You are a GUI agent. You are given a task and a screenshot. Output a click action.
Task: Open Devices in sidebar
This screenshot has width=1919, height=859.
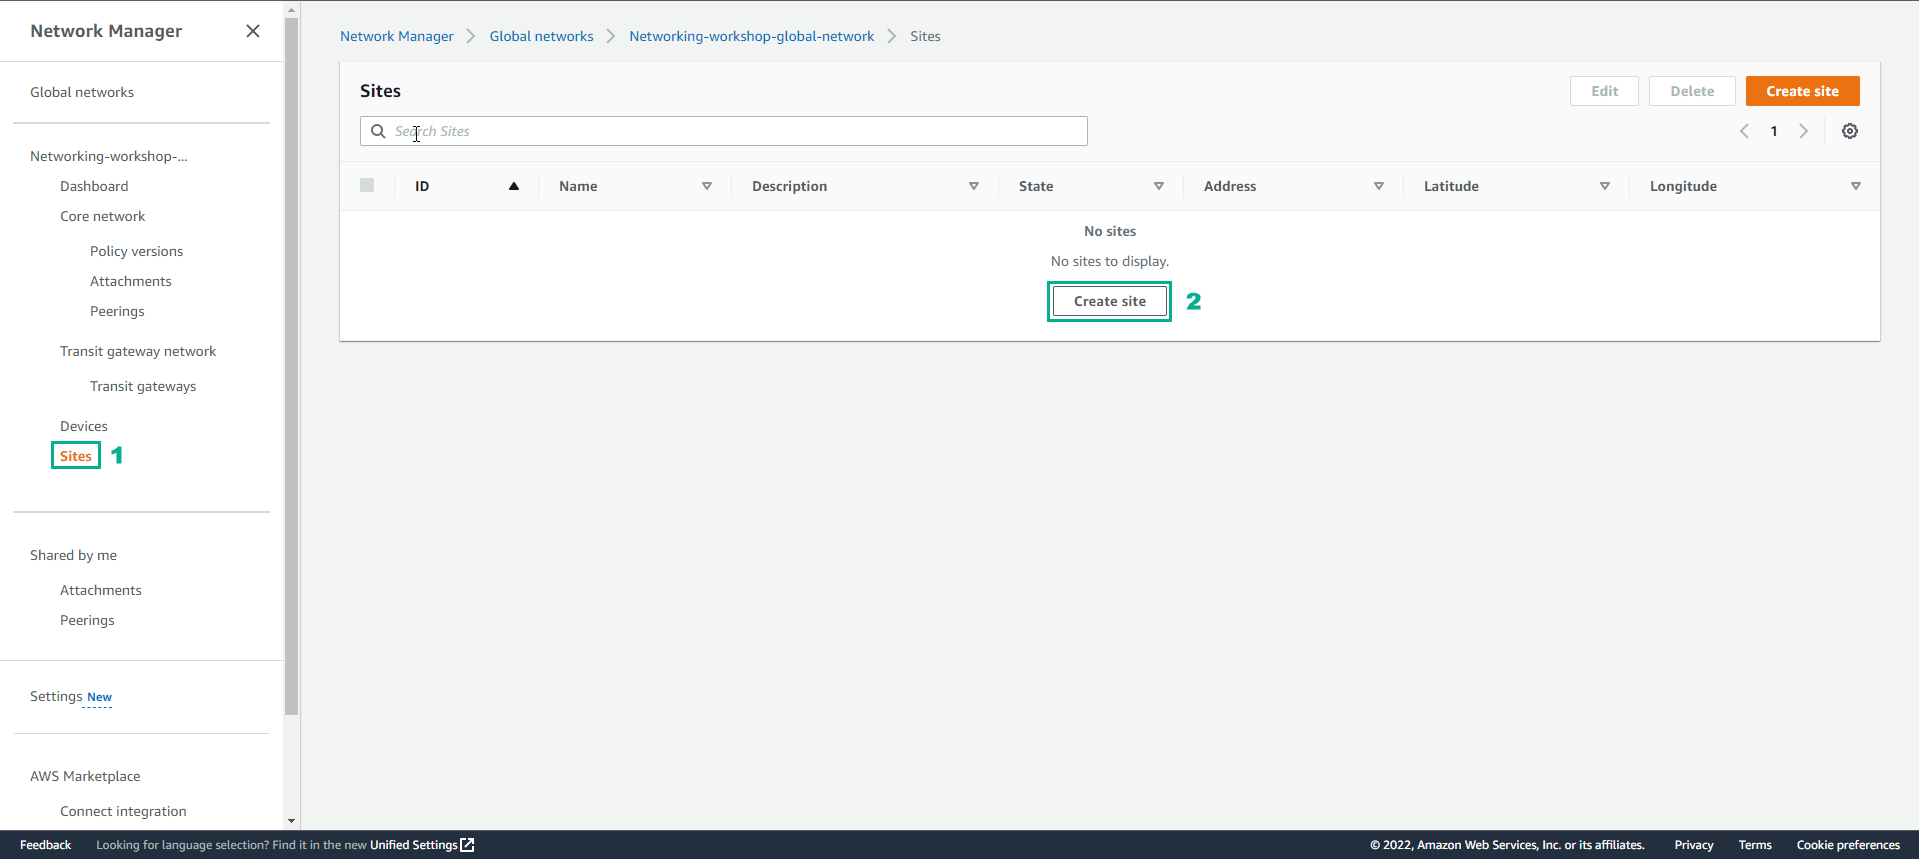84,426
